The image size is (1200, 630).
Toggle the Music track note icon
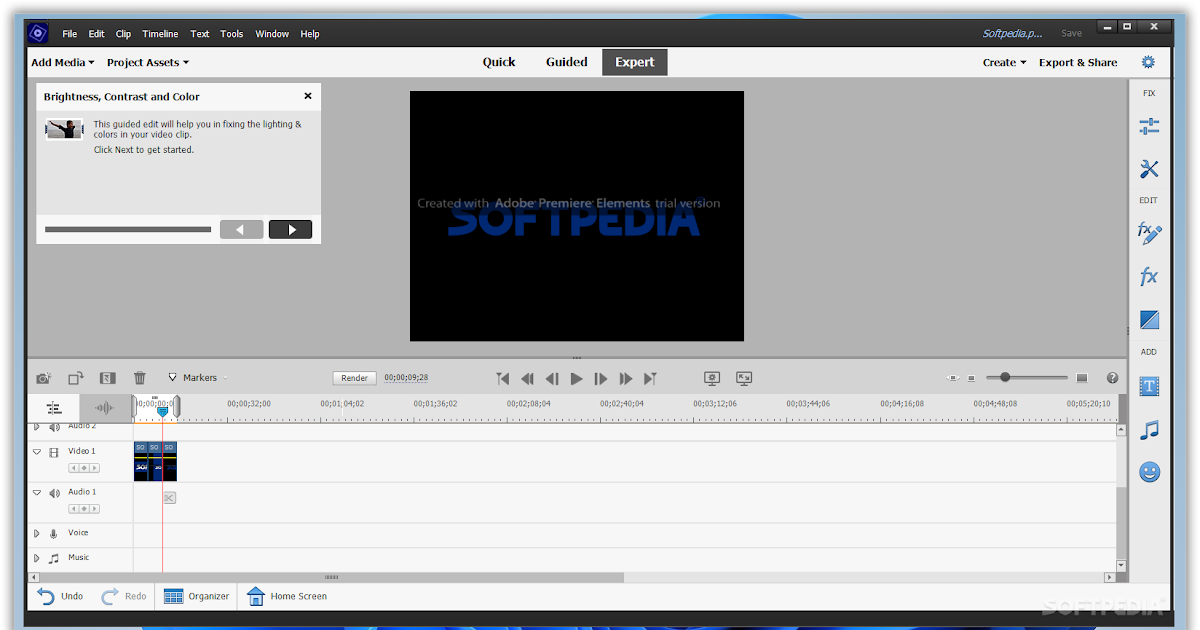[x=54, y=558]
